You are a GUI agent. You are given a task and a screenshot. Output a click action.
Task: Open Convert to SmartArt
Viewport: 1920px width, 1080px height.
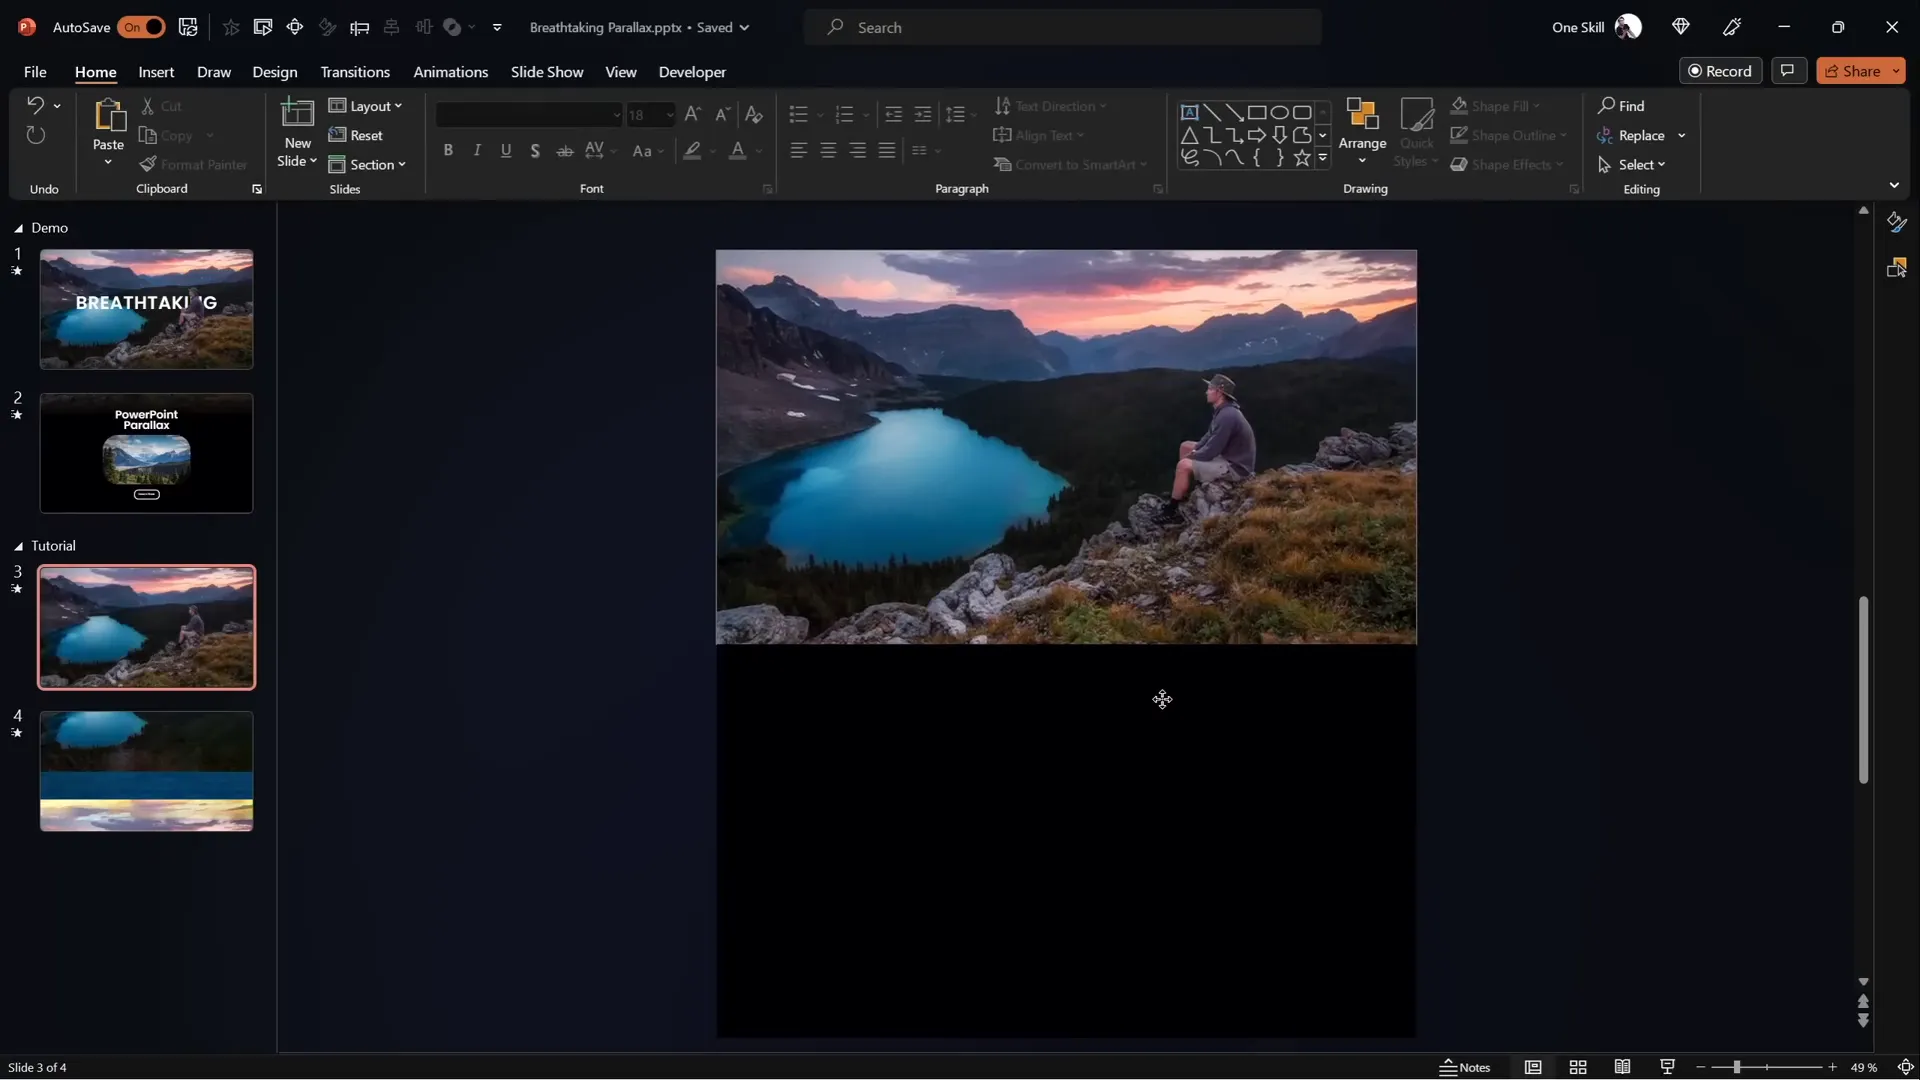tap(1070, 164)
